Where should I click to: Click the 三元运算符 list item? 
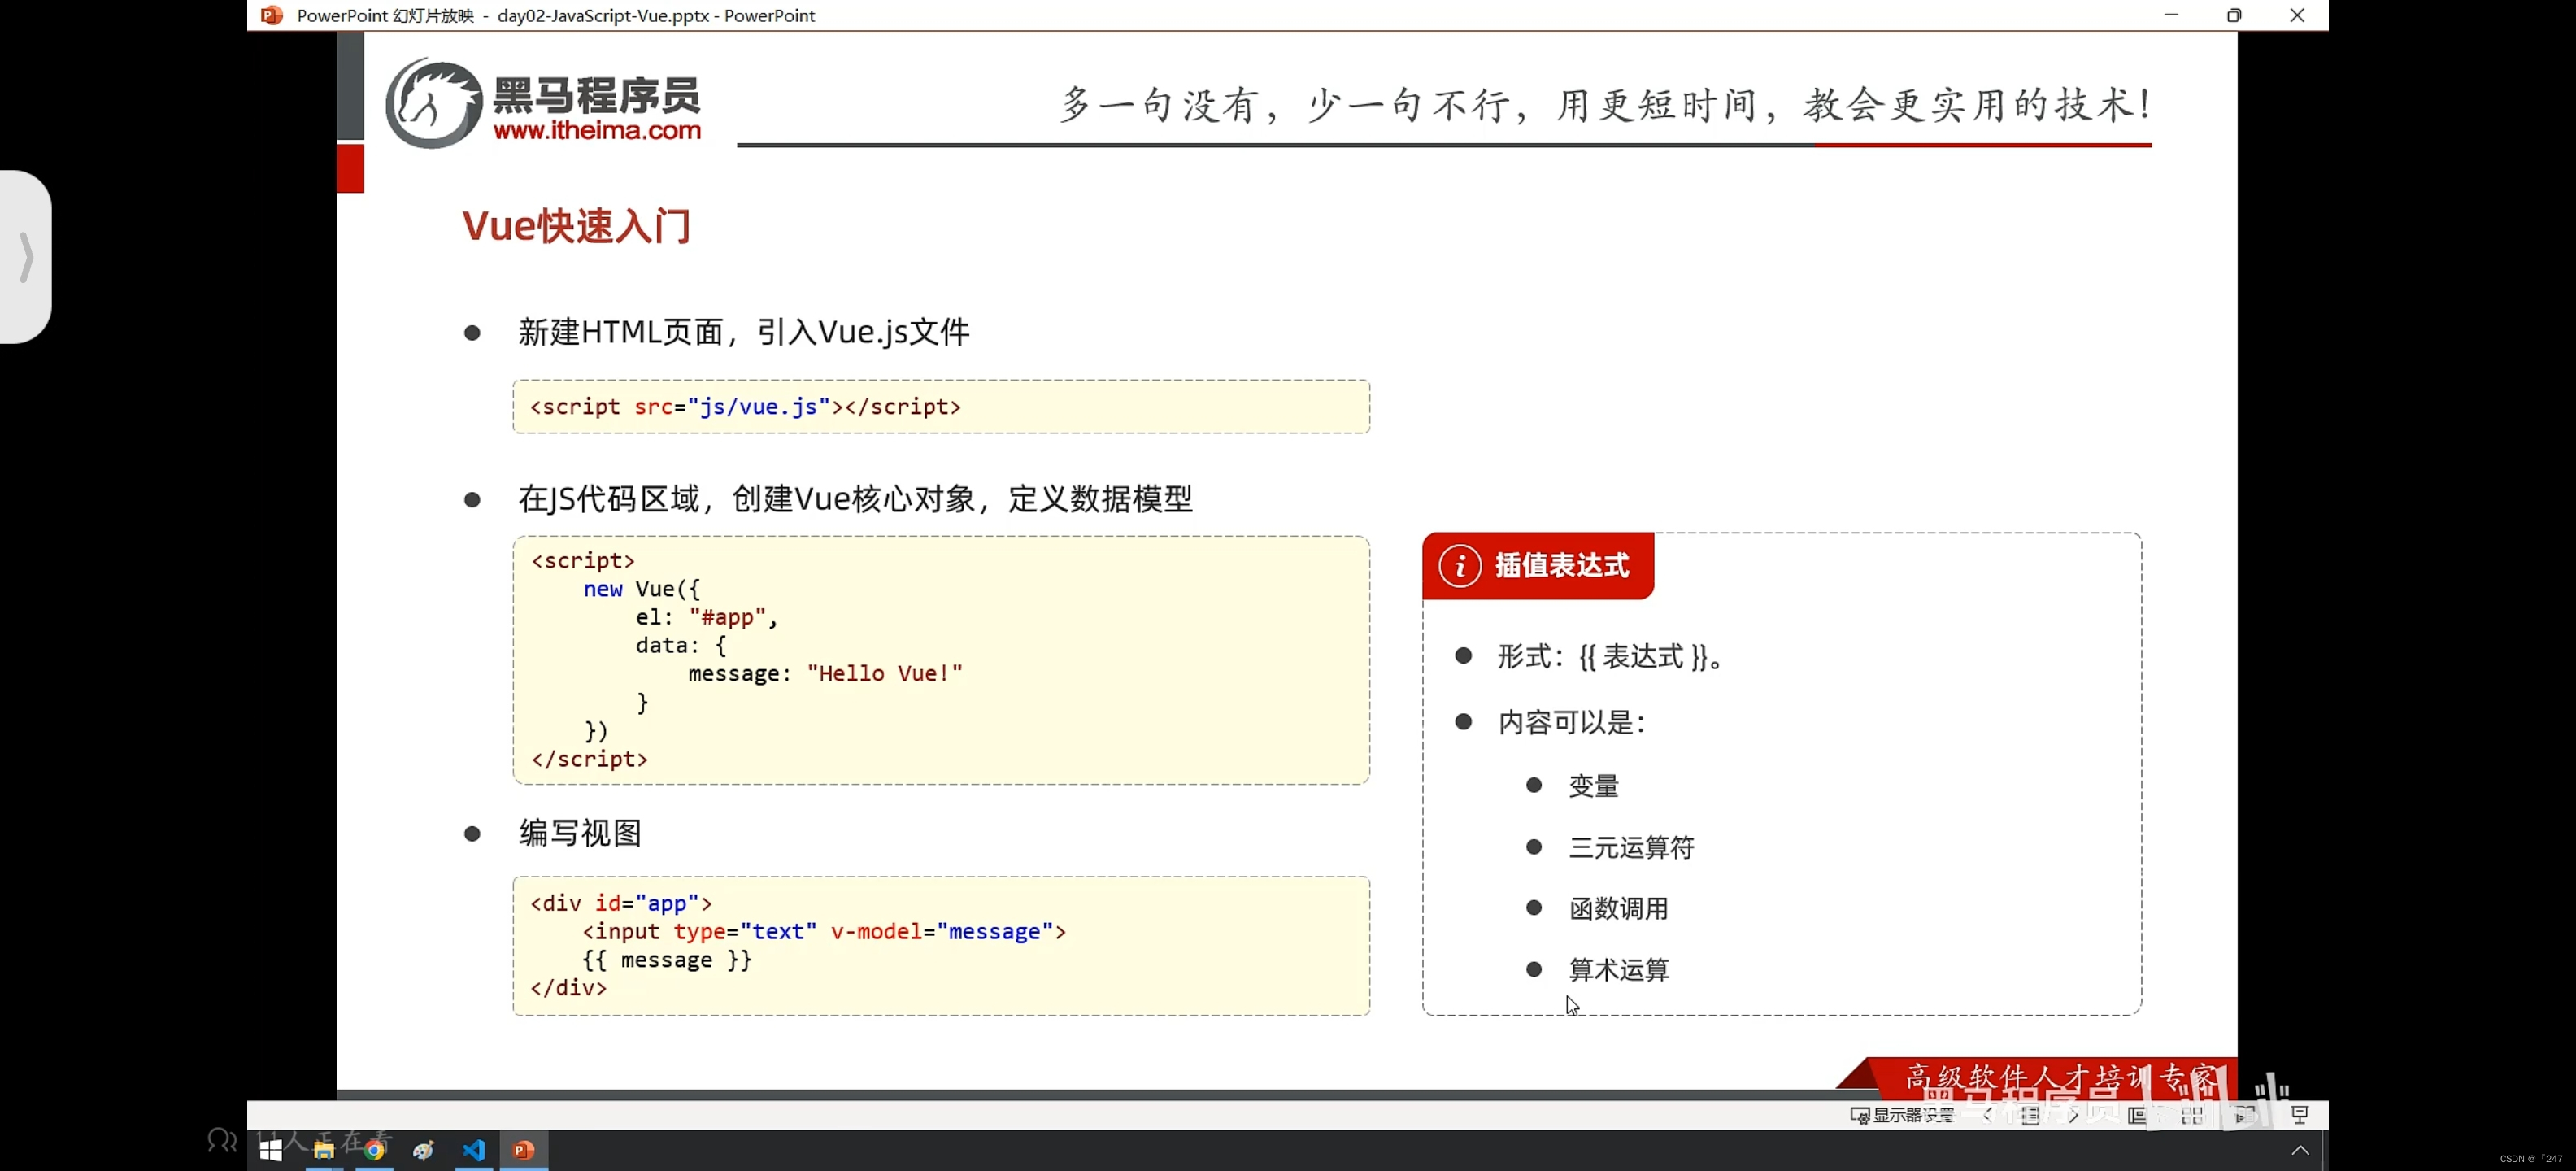click(1631, 847)
